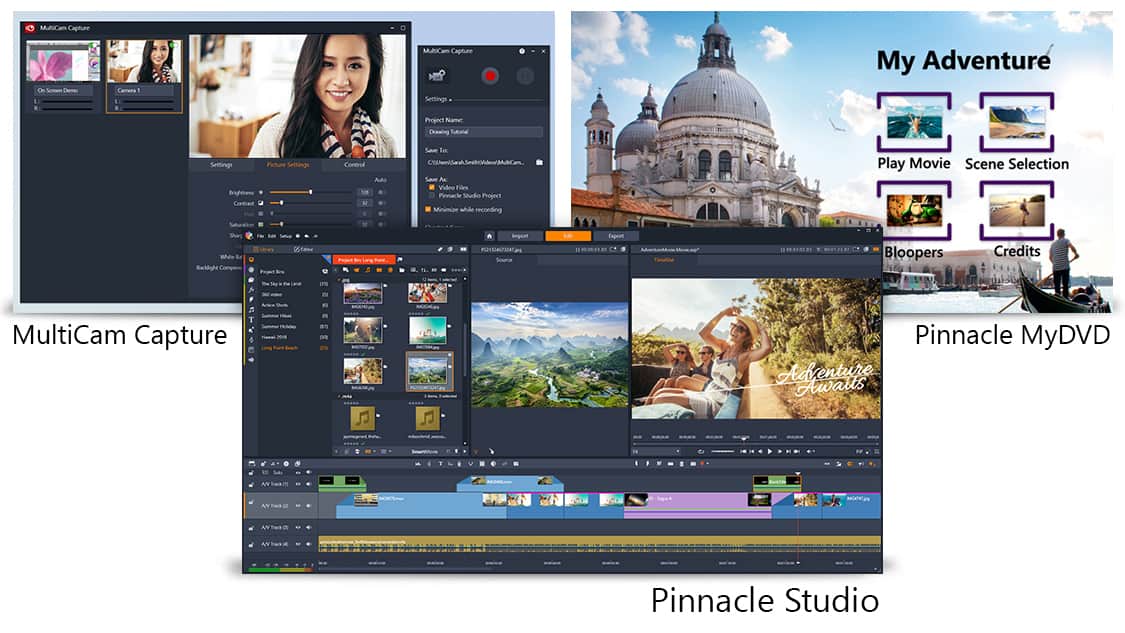Open preview volume control

coord(809,451)
